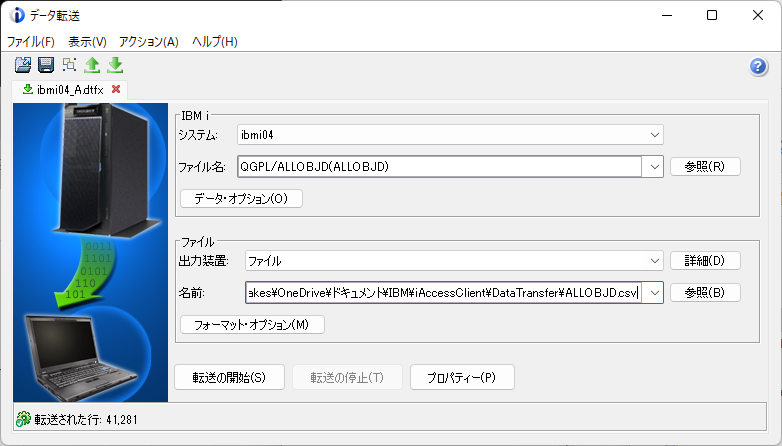Click the 参照(R) browse button
Viewport: 782px width, 446px height.
tap(705, 167)
